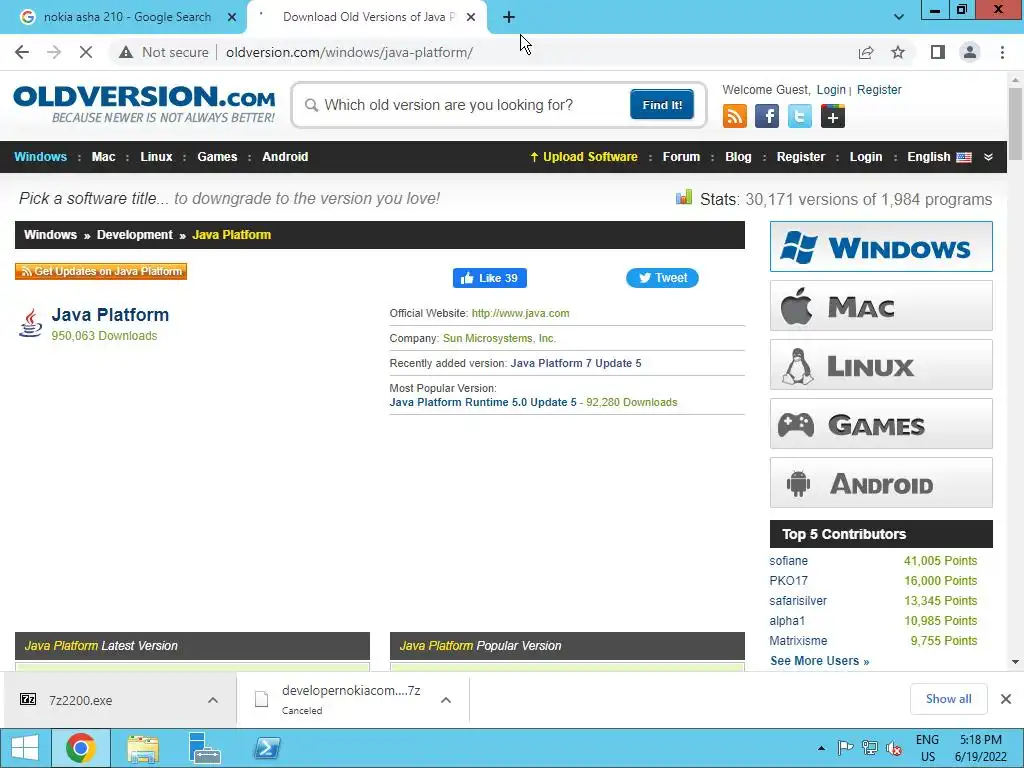
Task: Open the Mac nav menu item
Action: point(103,157)
